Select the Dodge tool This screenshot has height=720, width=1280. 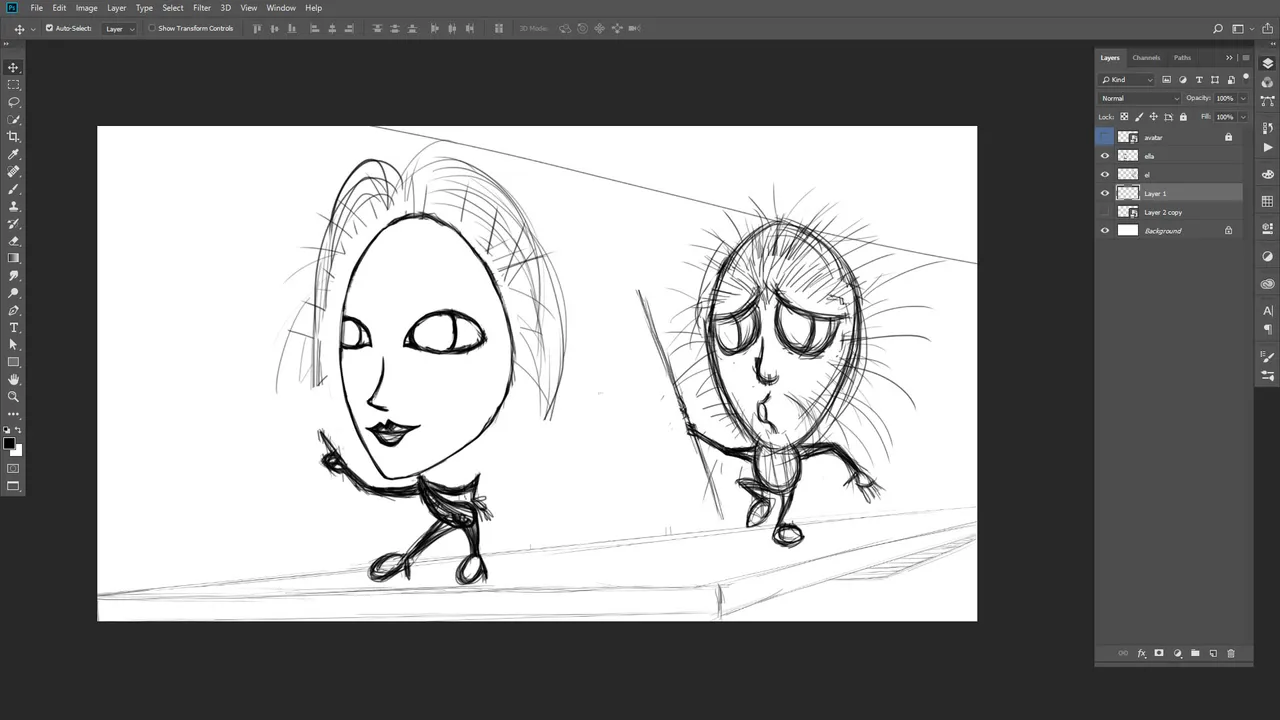click(x=13, y=293)
